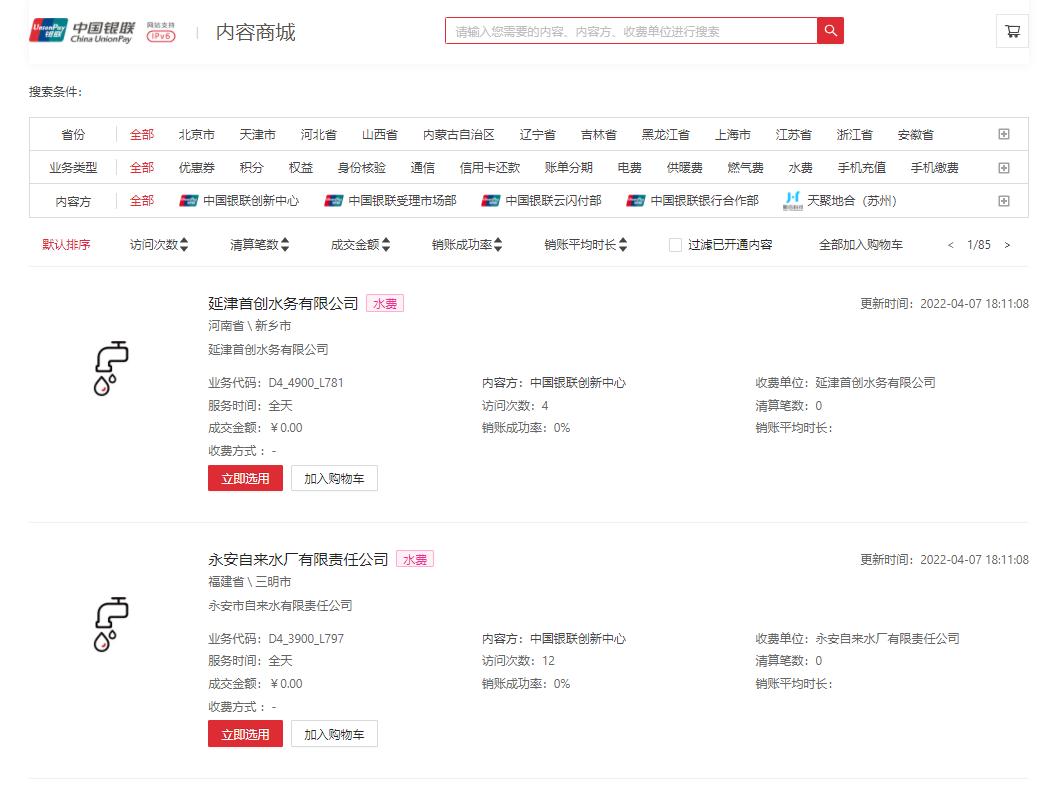Click the search input field
Image resolution: width=1062 pixels, height=799 pixels.
tap(630, 30)
